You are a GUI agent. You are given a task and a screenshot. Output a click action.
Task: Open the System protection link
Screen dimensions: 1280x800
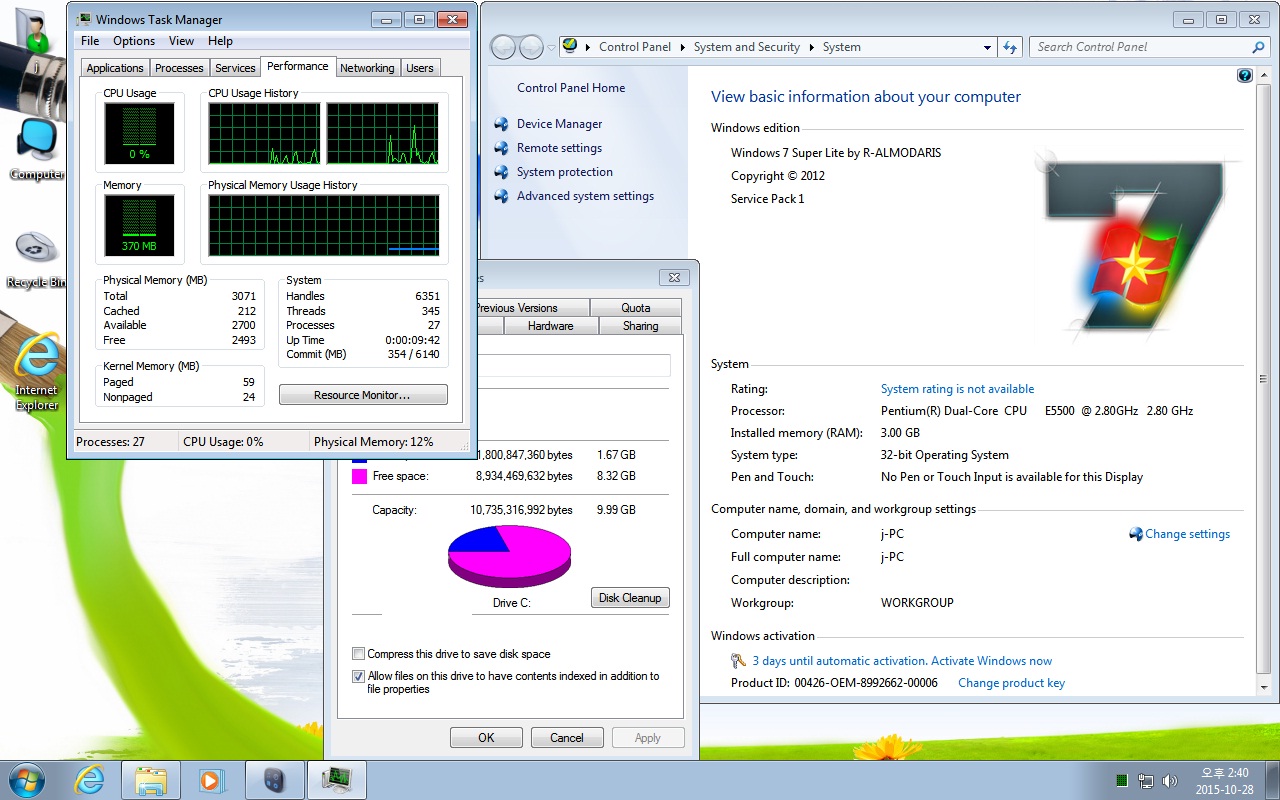565,172
